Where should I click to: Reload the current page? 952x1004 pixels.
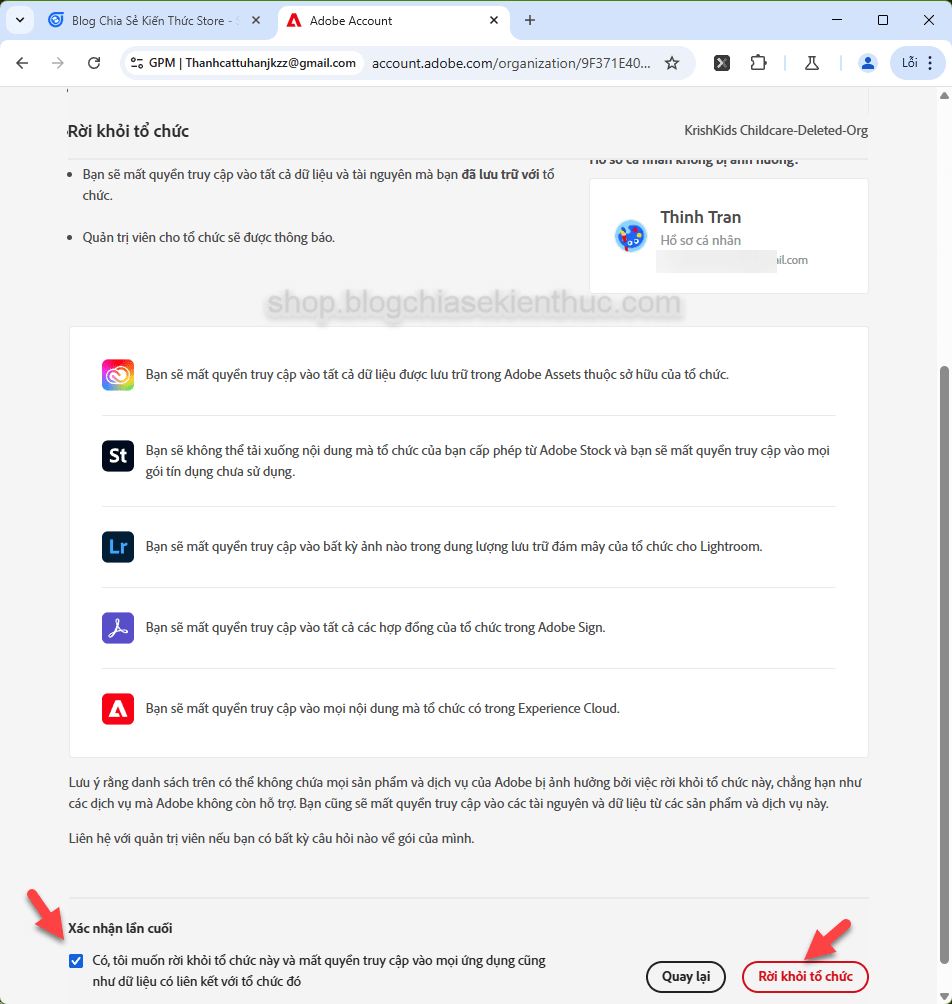coord(94,63)
